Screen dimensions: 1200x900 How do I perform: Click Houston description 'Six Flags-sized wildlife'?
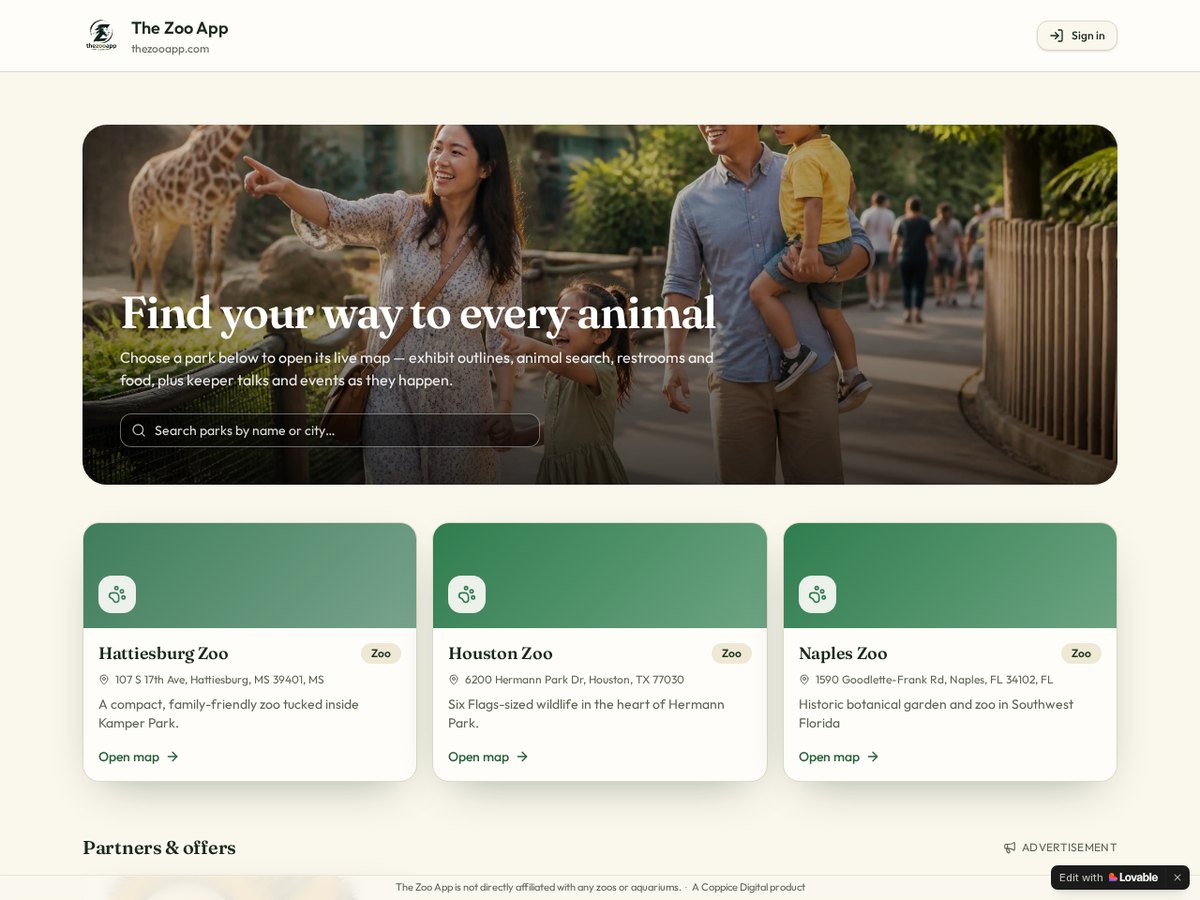pos(586,714)
